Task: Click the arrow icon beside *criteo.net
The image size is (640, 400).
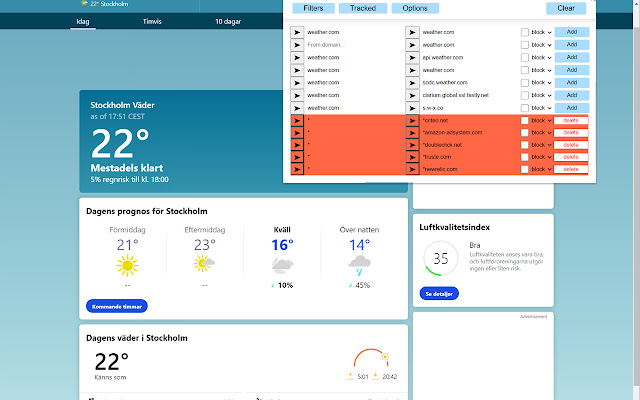Action: coord(412,120)
